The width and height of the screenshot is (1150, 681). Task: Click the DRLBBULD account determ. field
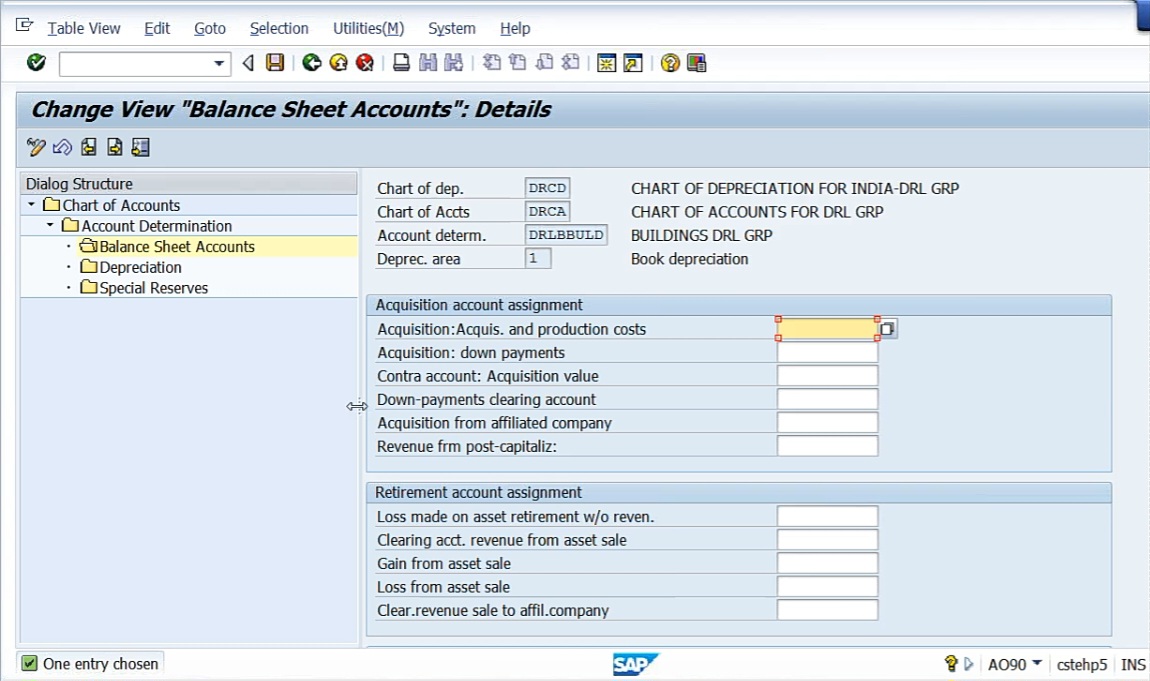(x=565, y=235)
